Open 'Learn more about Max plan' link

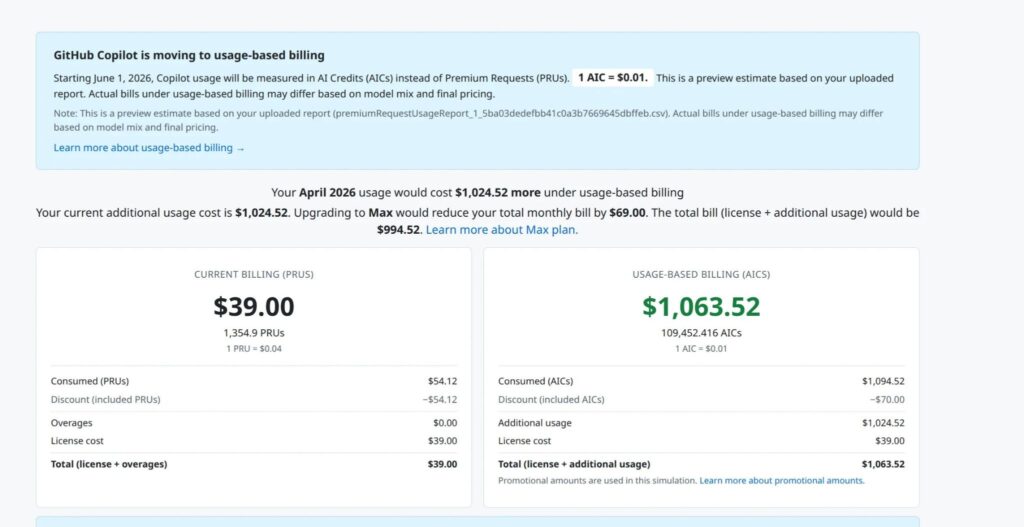pyautogui.click(x=502, y=230)
